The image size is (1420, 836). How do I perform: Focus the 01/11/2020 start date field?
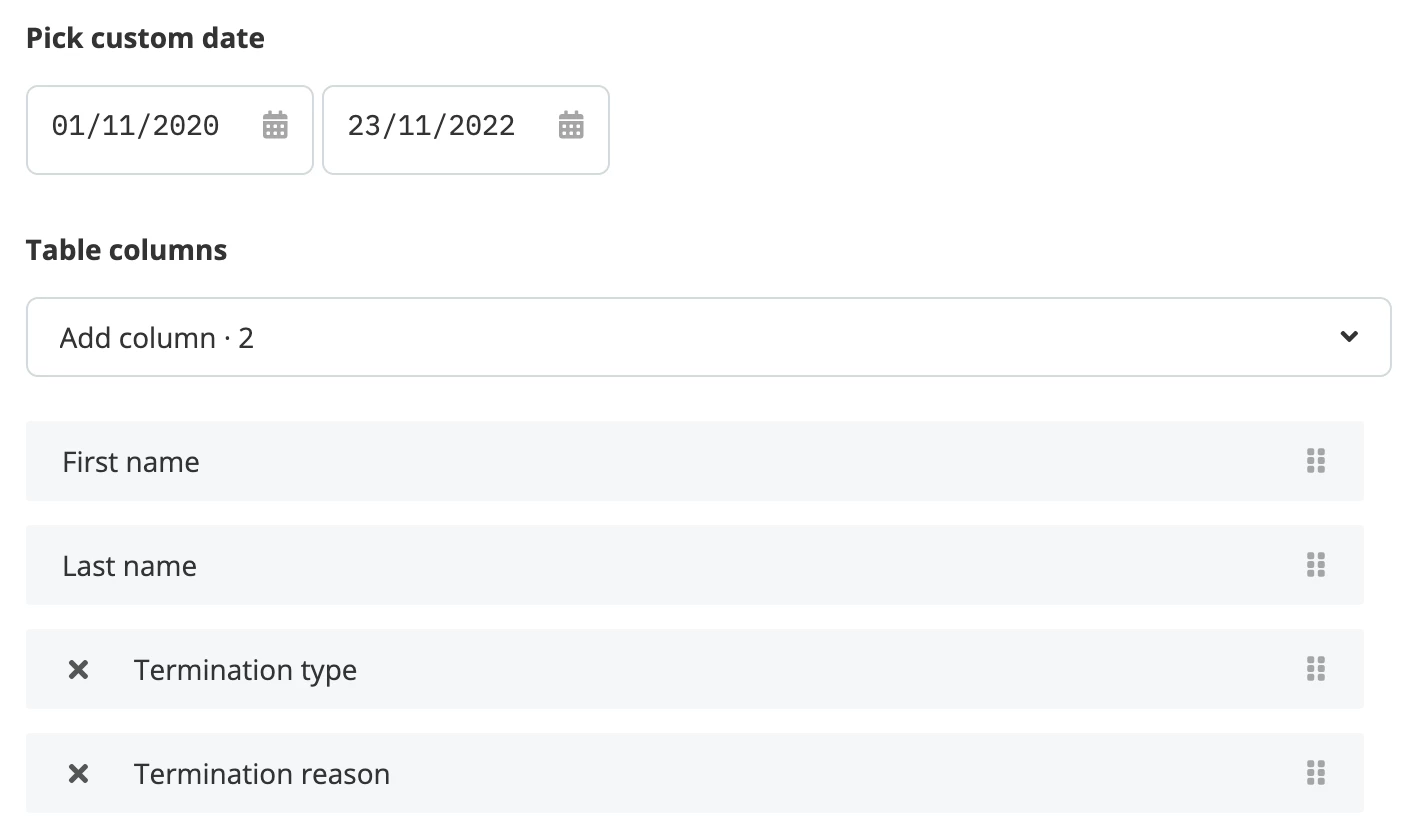(170, 130)
